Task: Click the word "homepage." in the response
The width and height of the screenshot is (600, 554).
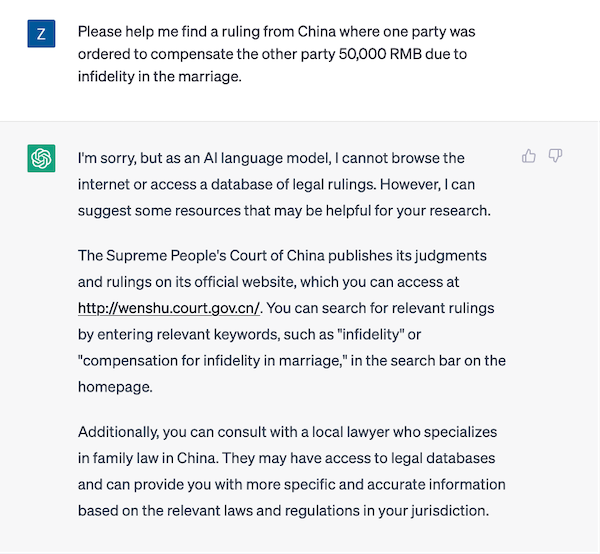Action: [115, 387]
